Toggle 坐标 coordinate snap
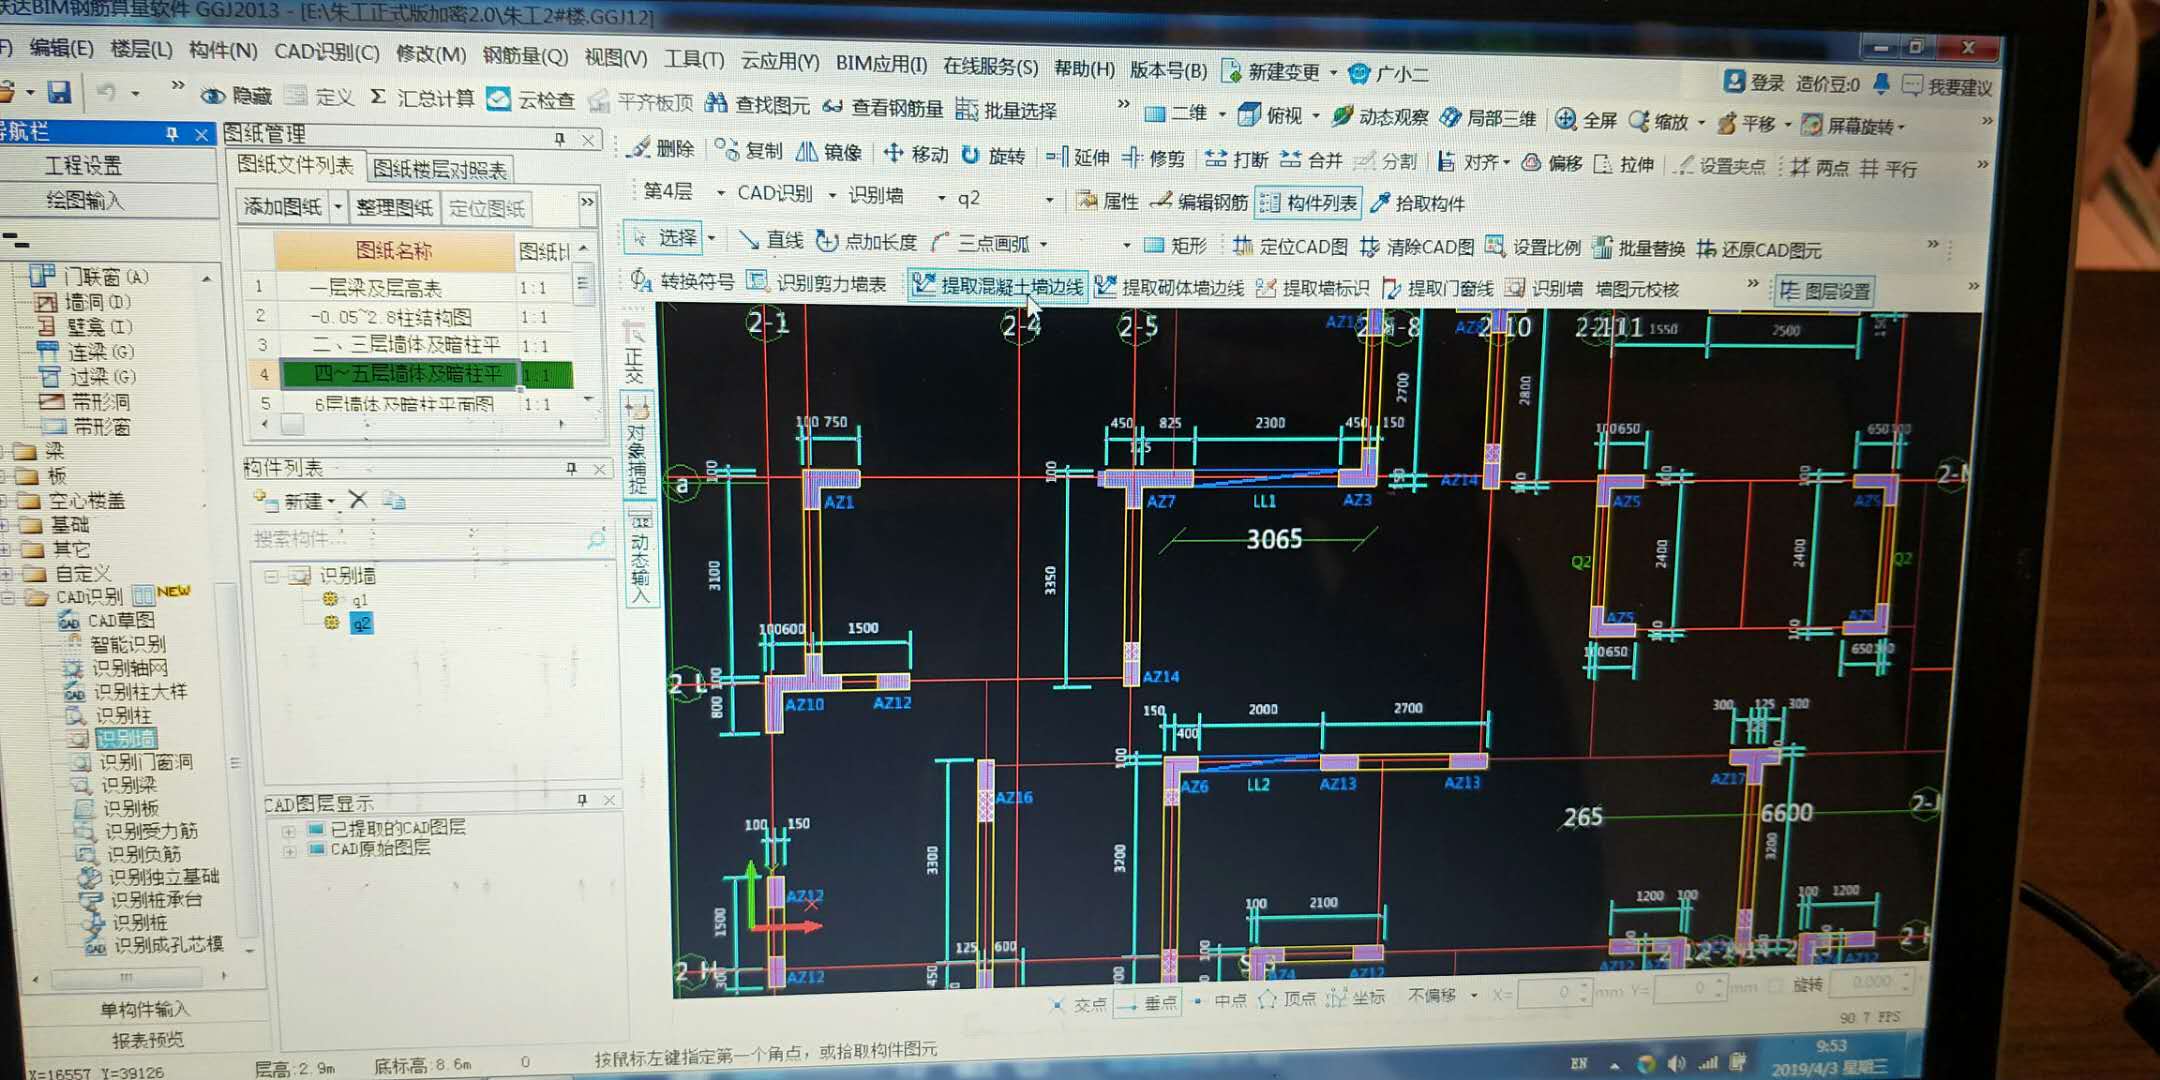The width and height of the screenshot is (2160, 1080). (x=1356, y=998)
